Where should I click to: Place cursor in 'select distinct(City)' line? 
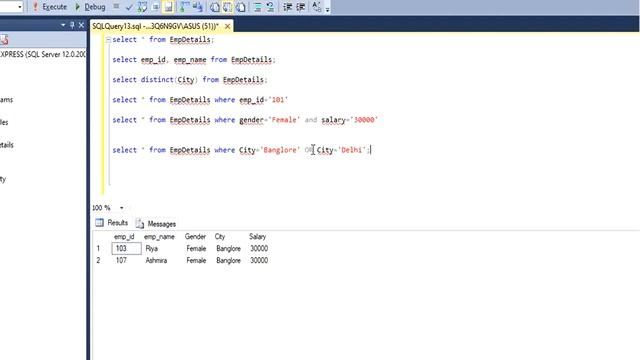point(190,80)
